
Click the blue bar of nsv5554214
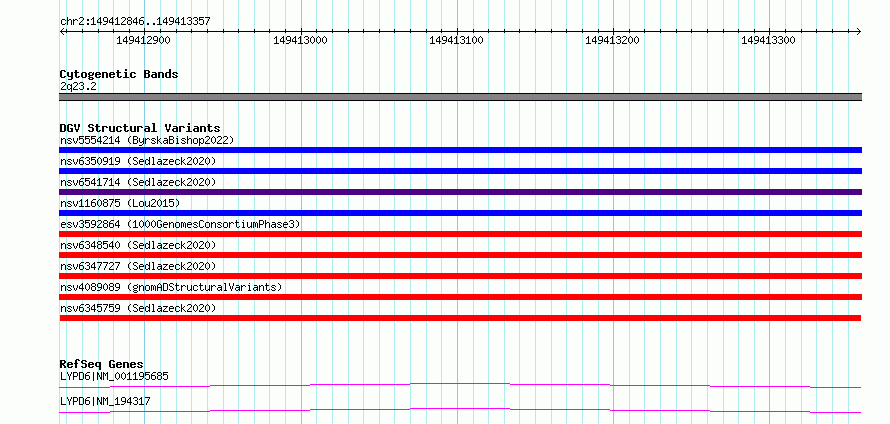pos(460,150)
